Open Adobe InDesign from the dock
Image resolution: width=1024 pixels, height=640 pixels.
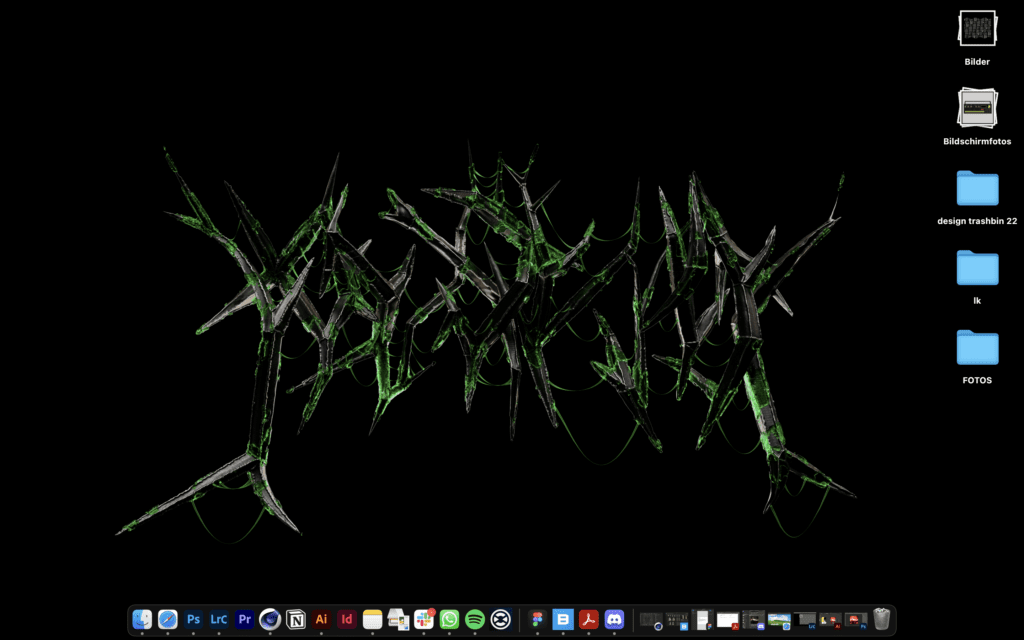[x=347, y=620]
